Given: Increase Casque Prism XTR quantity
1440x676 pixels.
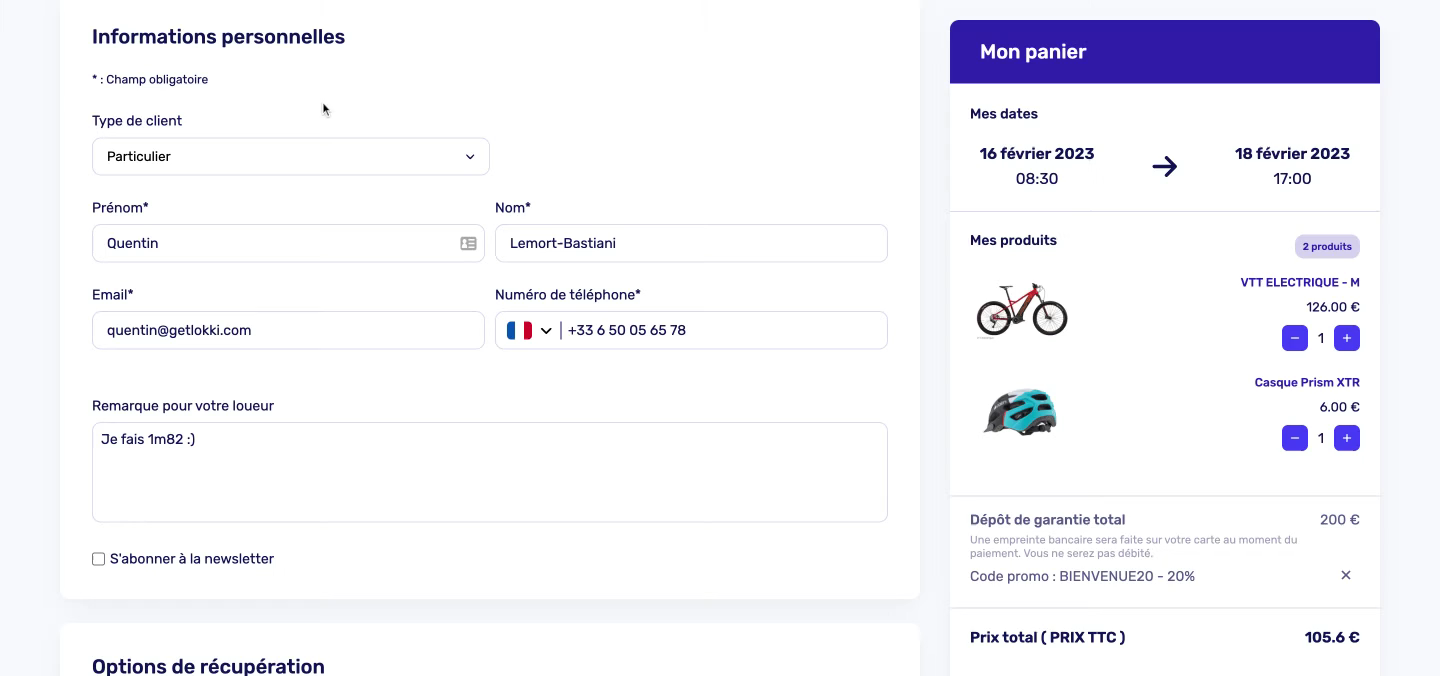Looking at the screenshot, I should click(x=1347, y=438).
